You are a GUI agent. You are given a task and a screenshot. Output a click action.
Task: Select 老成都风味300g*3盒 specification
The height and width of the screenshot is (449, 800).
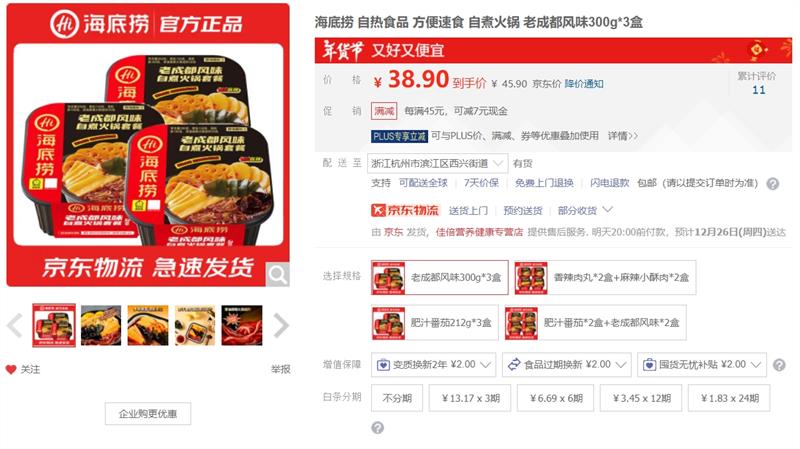pos(440,278)
